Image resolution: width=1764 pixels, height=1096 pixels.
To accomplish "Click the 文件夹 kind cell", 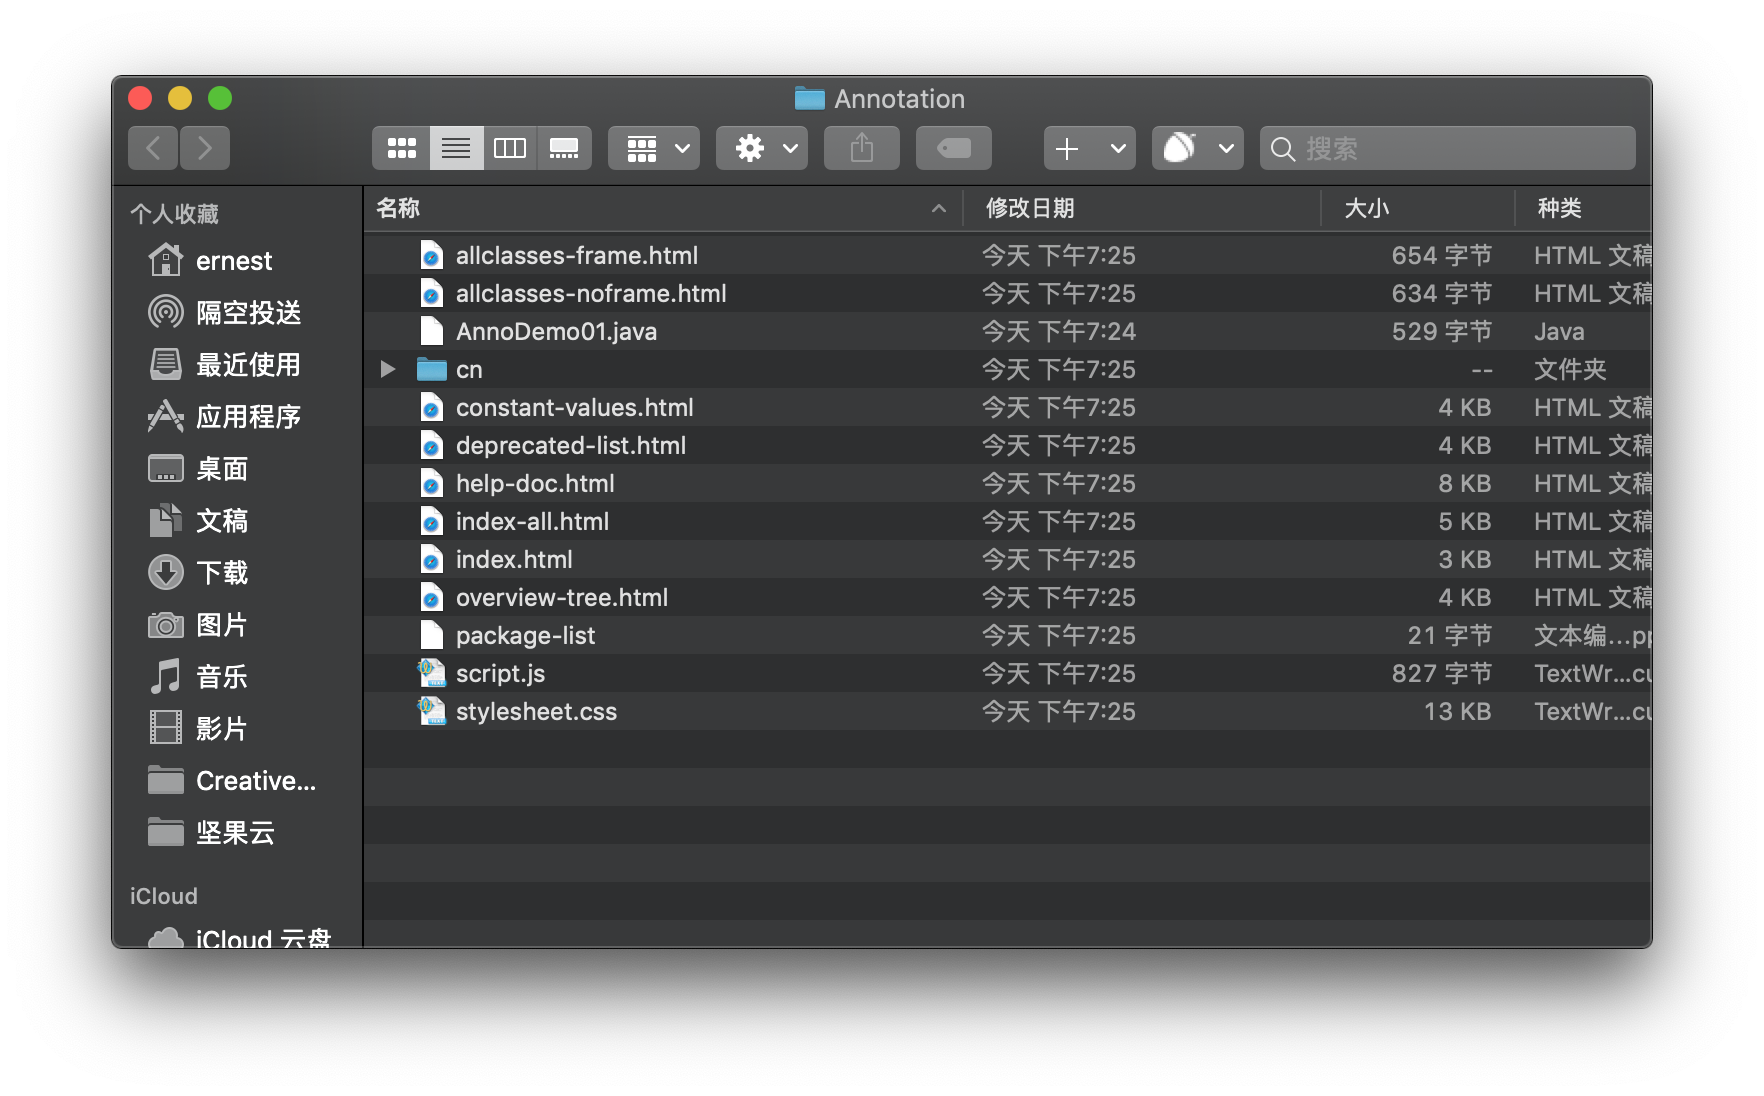I will coord(1570,370).
